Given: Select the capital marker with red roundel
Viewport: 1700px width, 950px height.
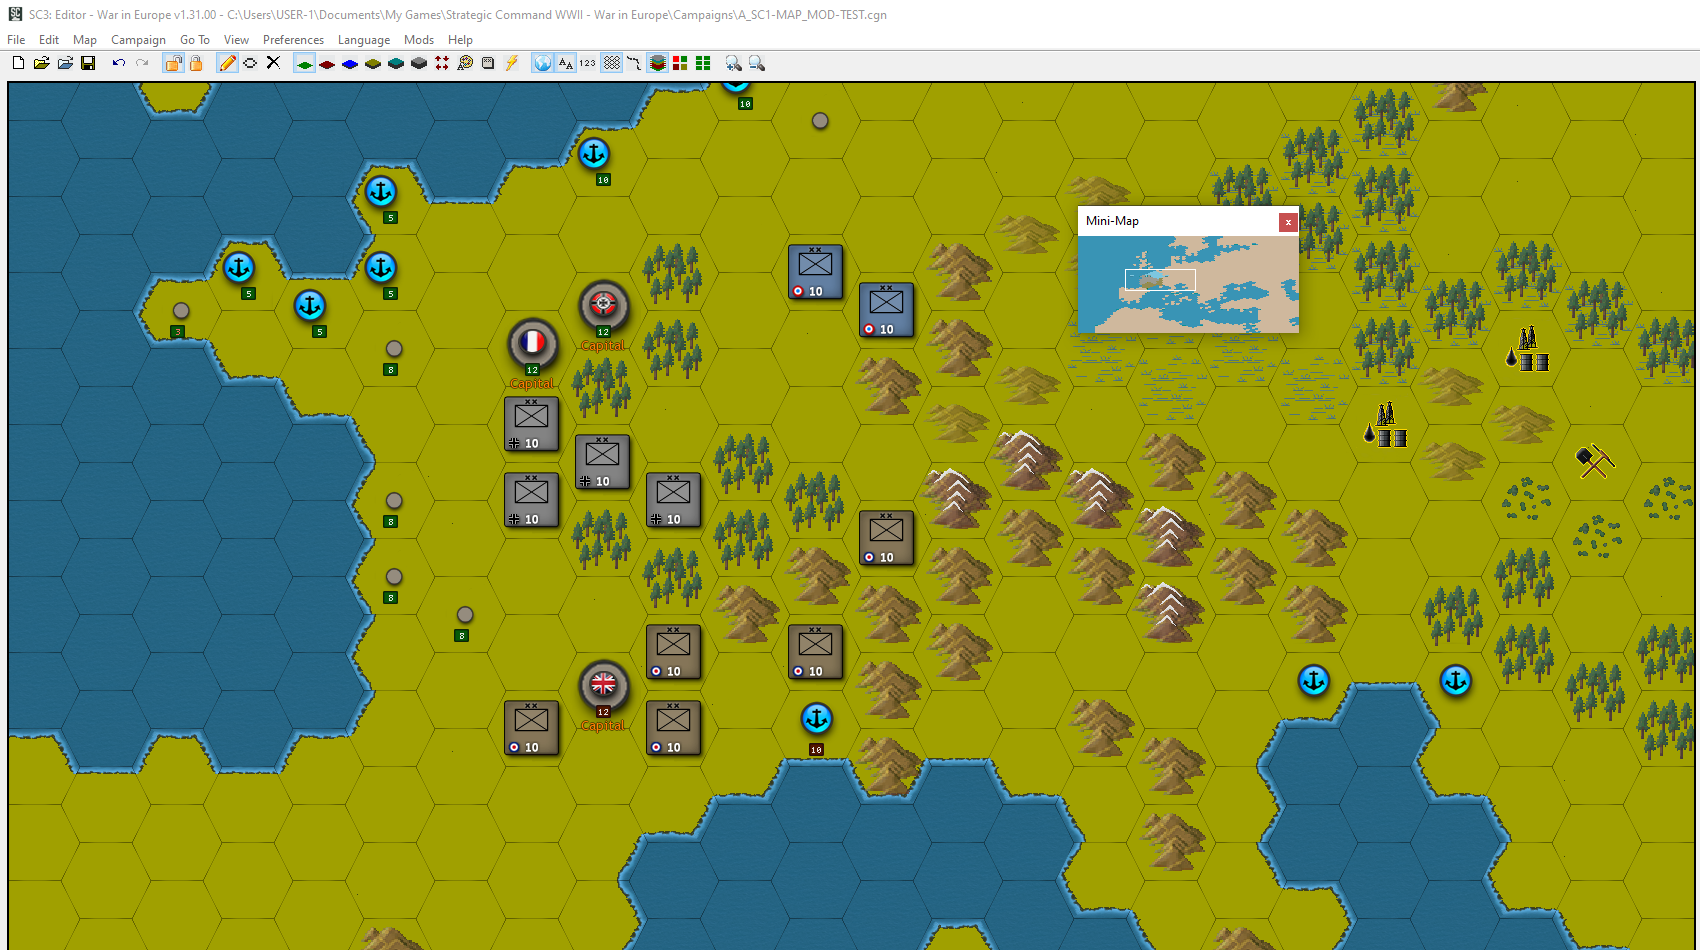Looking at the screenshot, I should click(x=603, y=305).
